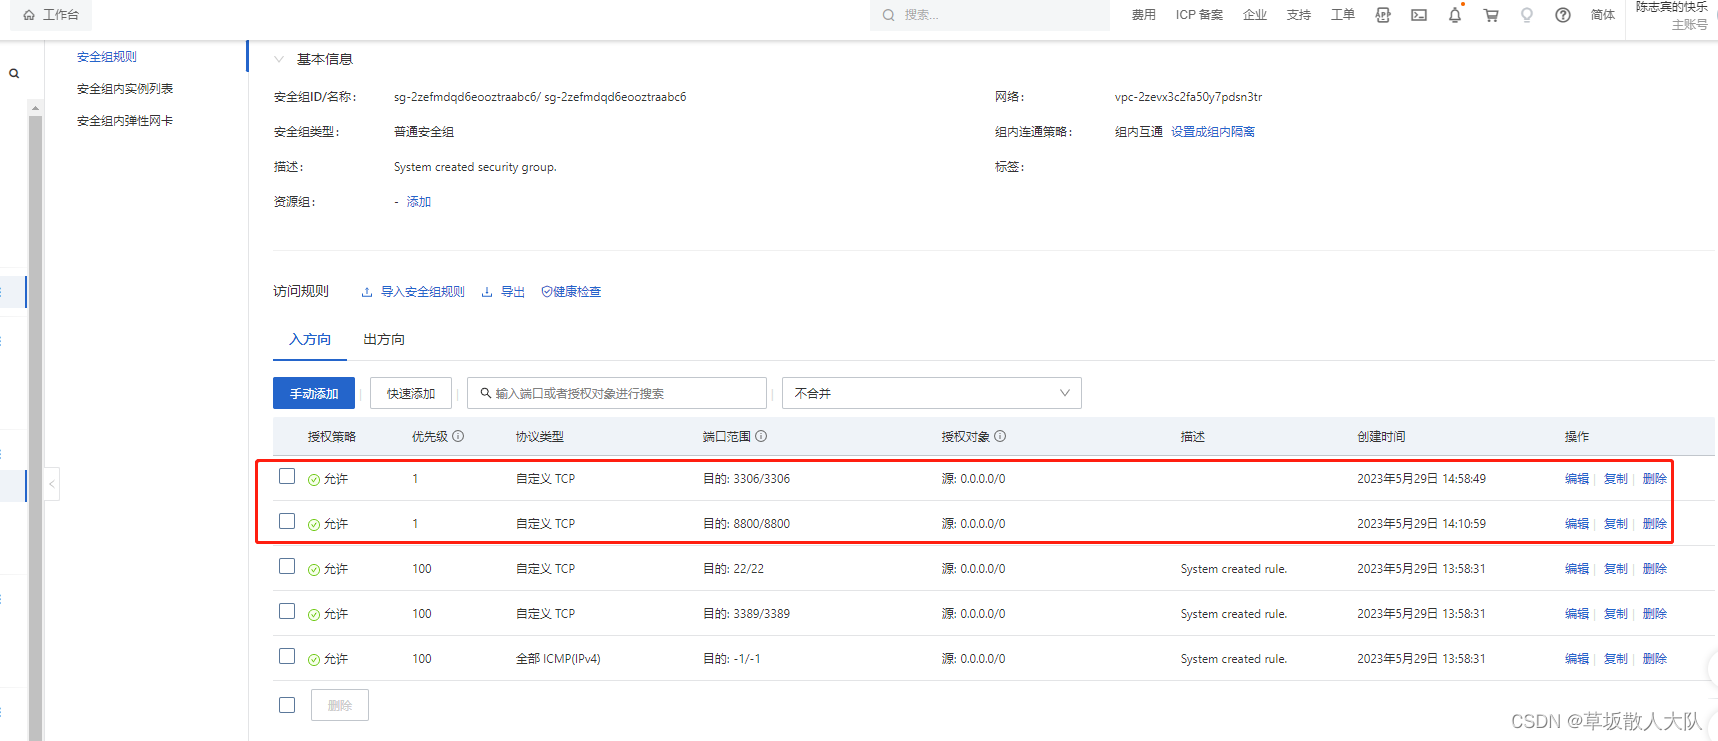Image resolution: width=1718 pixels, height=741 pixels.
Task: Select checkbox for port 3306 rule
Action: click(287, 476)
